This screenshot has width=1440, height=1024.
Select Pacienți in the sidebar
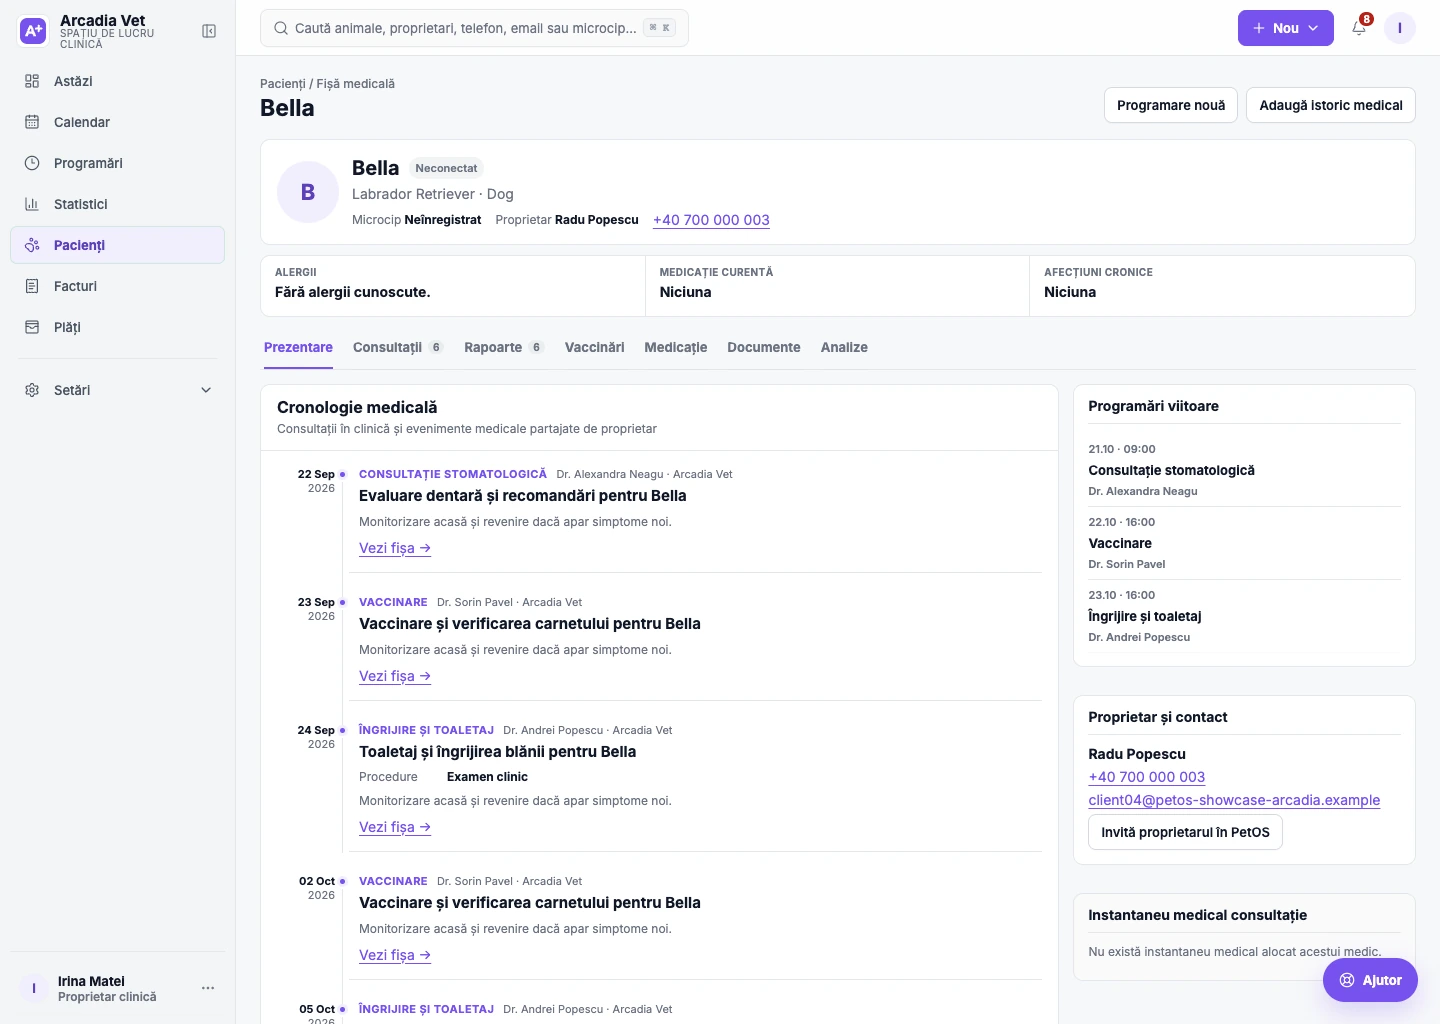tap(117, 245)
